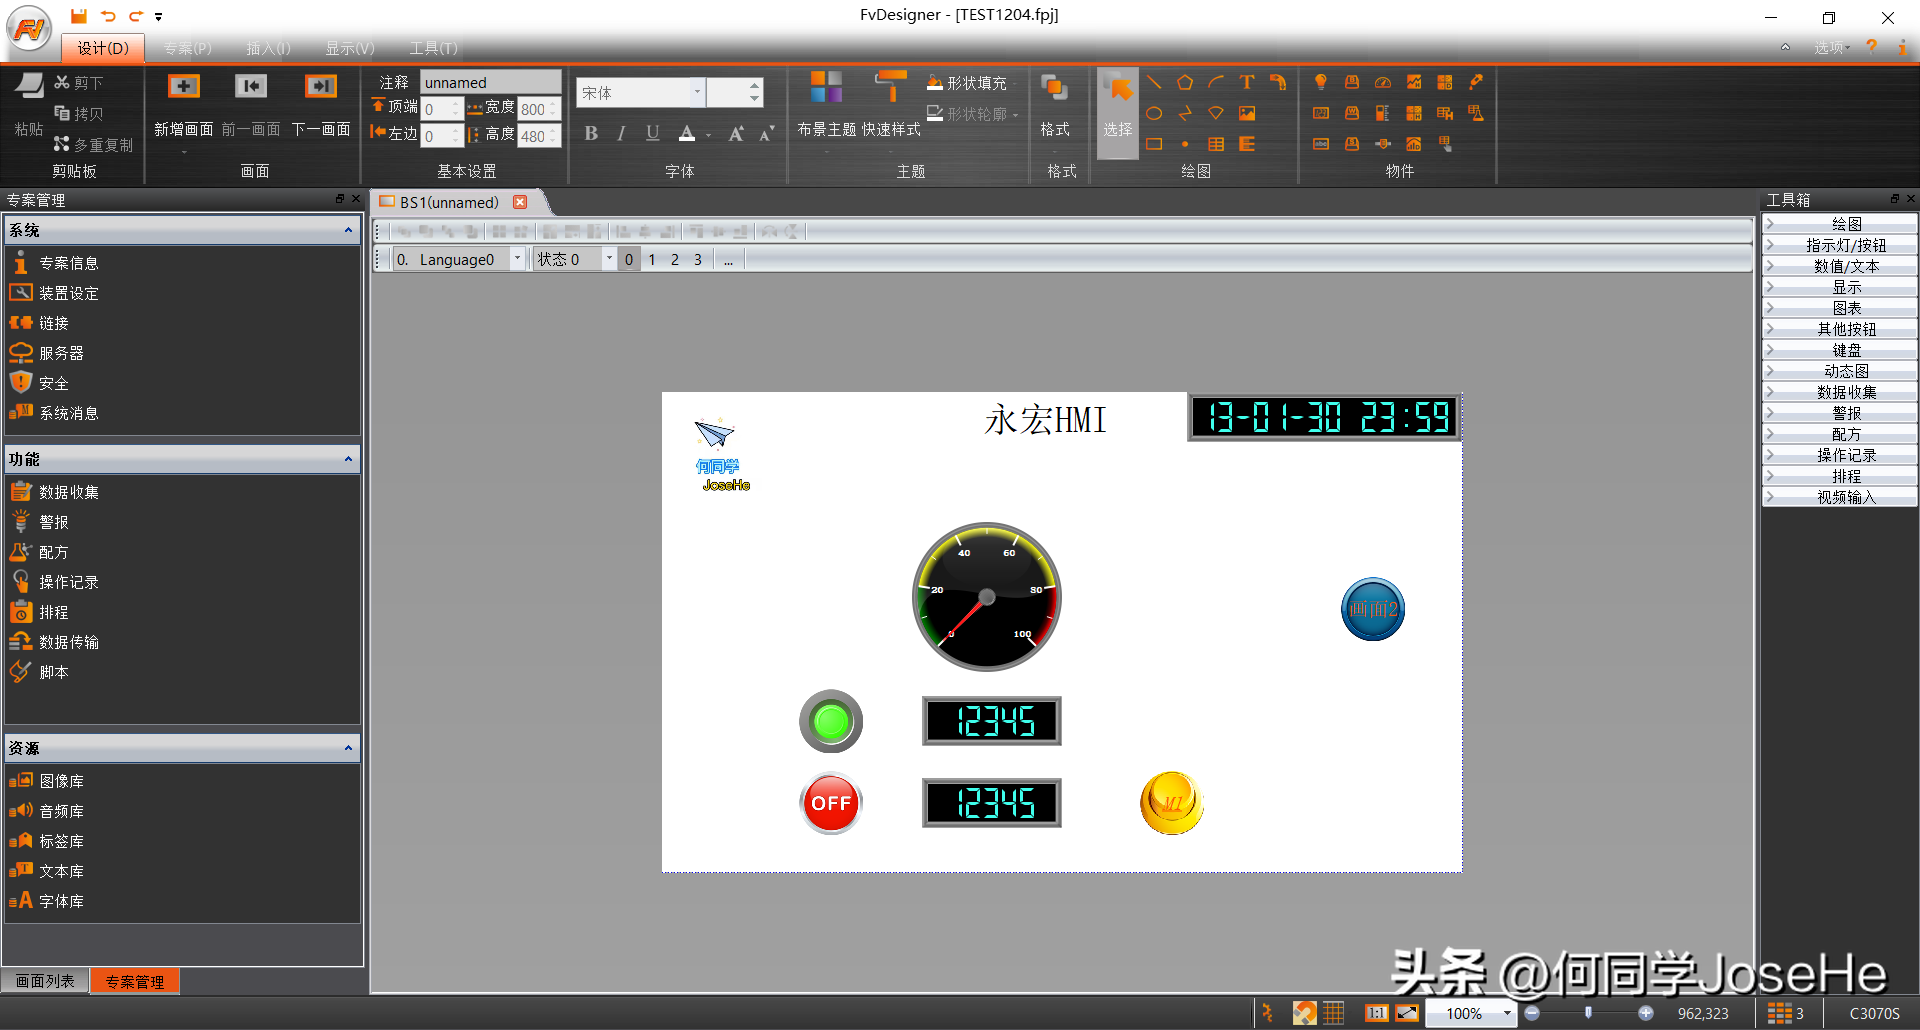Toggle the grid display in status bar
Viewport: 1920px width, 1030px height.
pyautogui.click(x=1334, y=1013)
